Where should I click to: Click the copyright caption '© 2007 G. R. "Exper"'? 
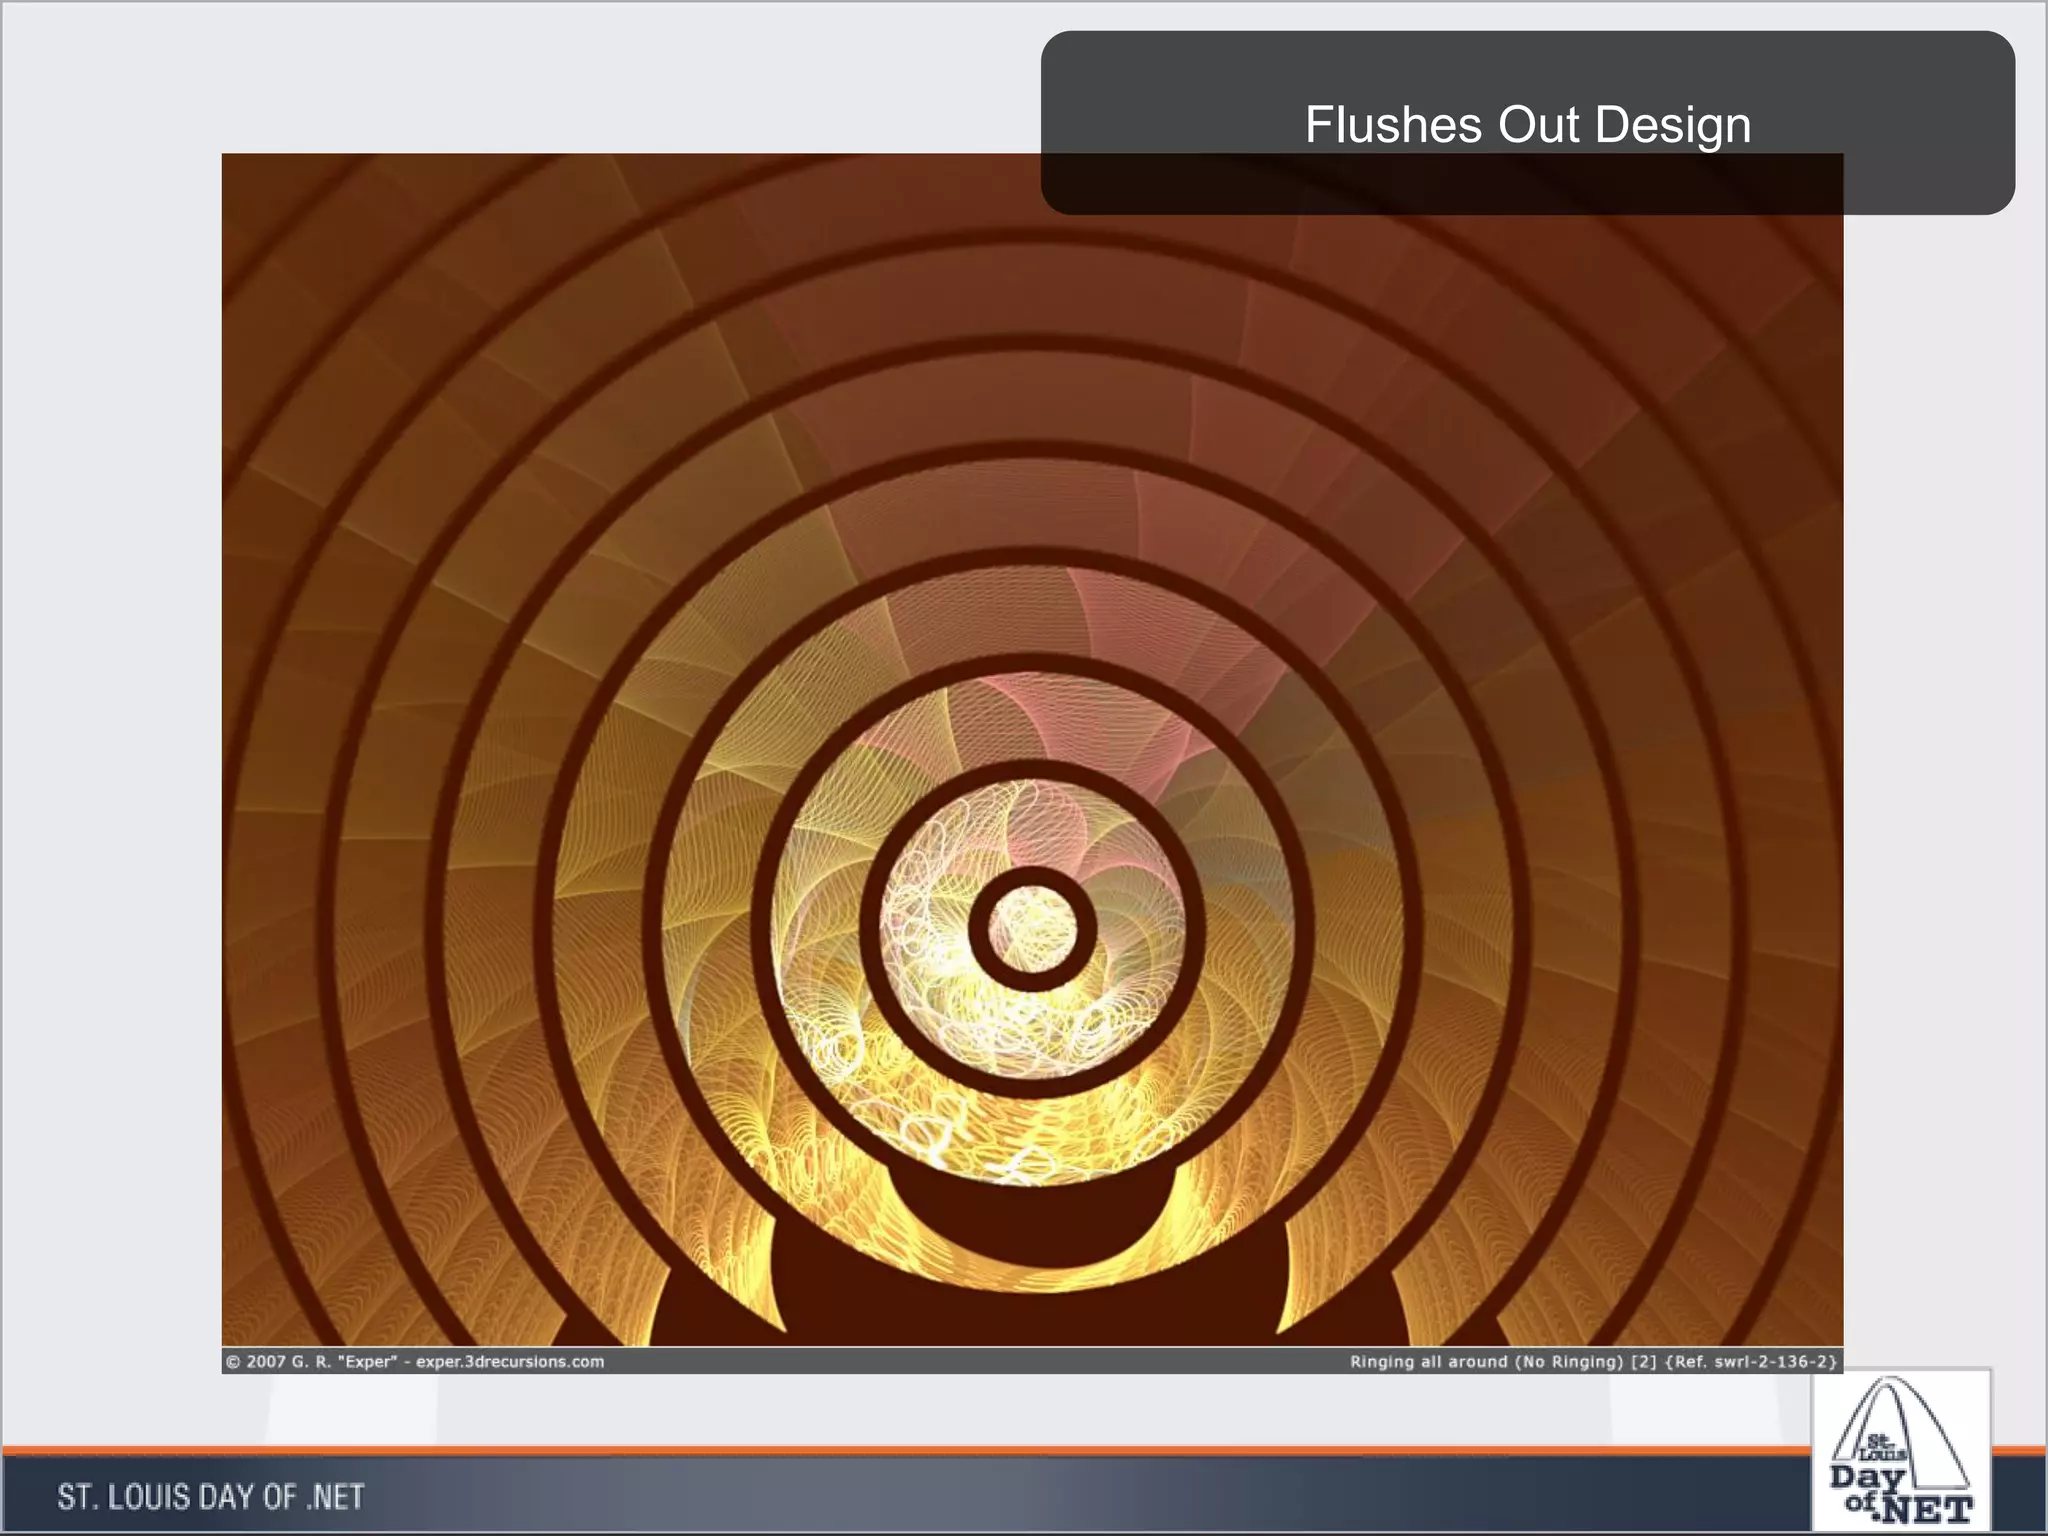coord(311,1361)
